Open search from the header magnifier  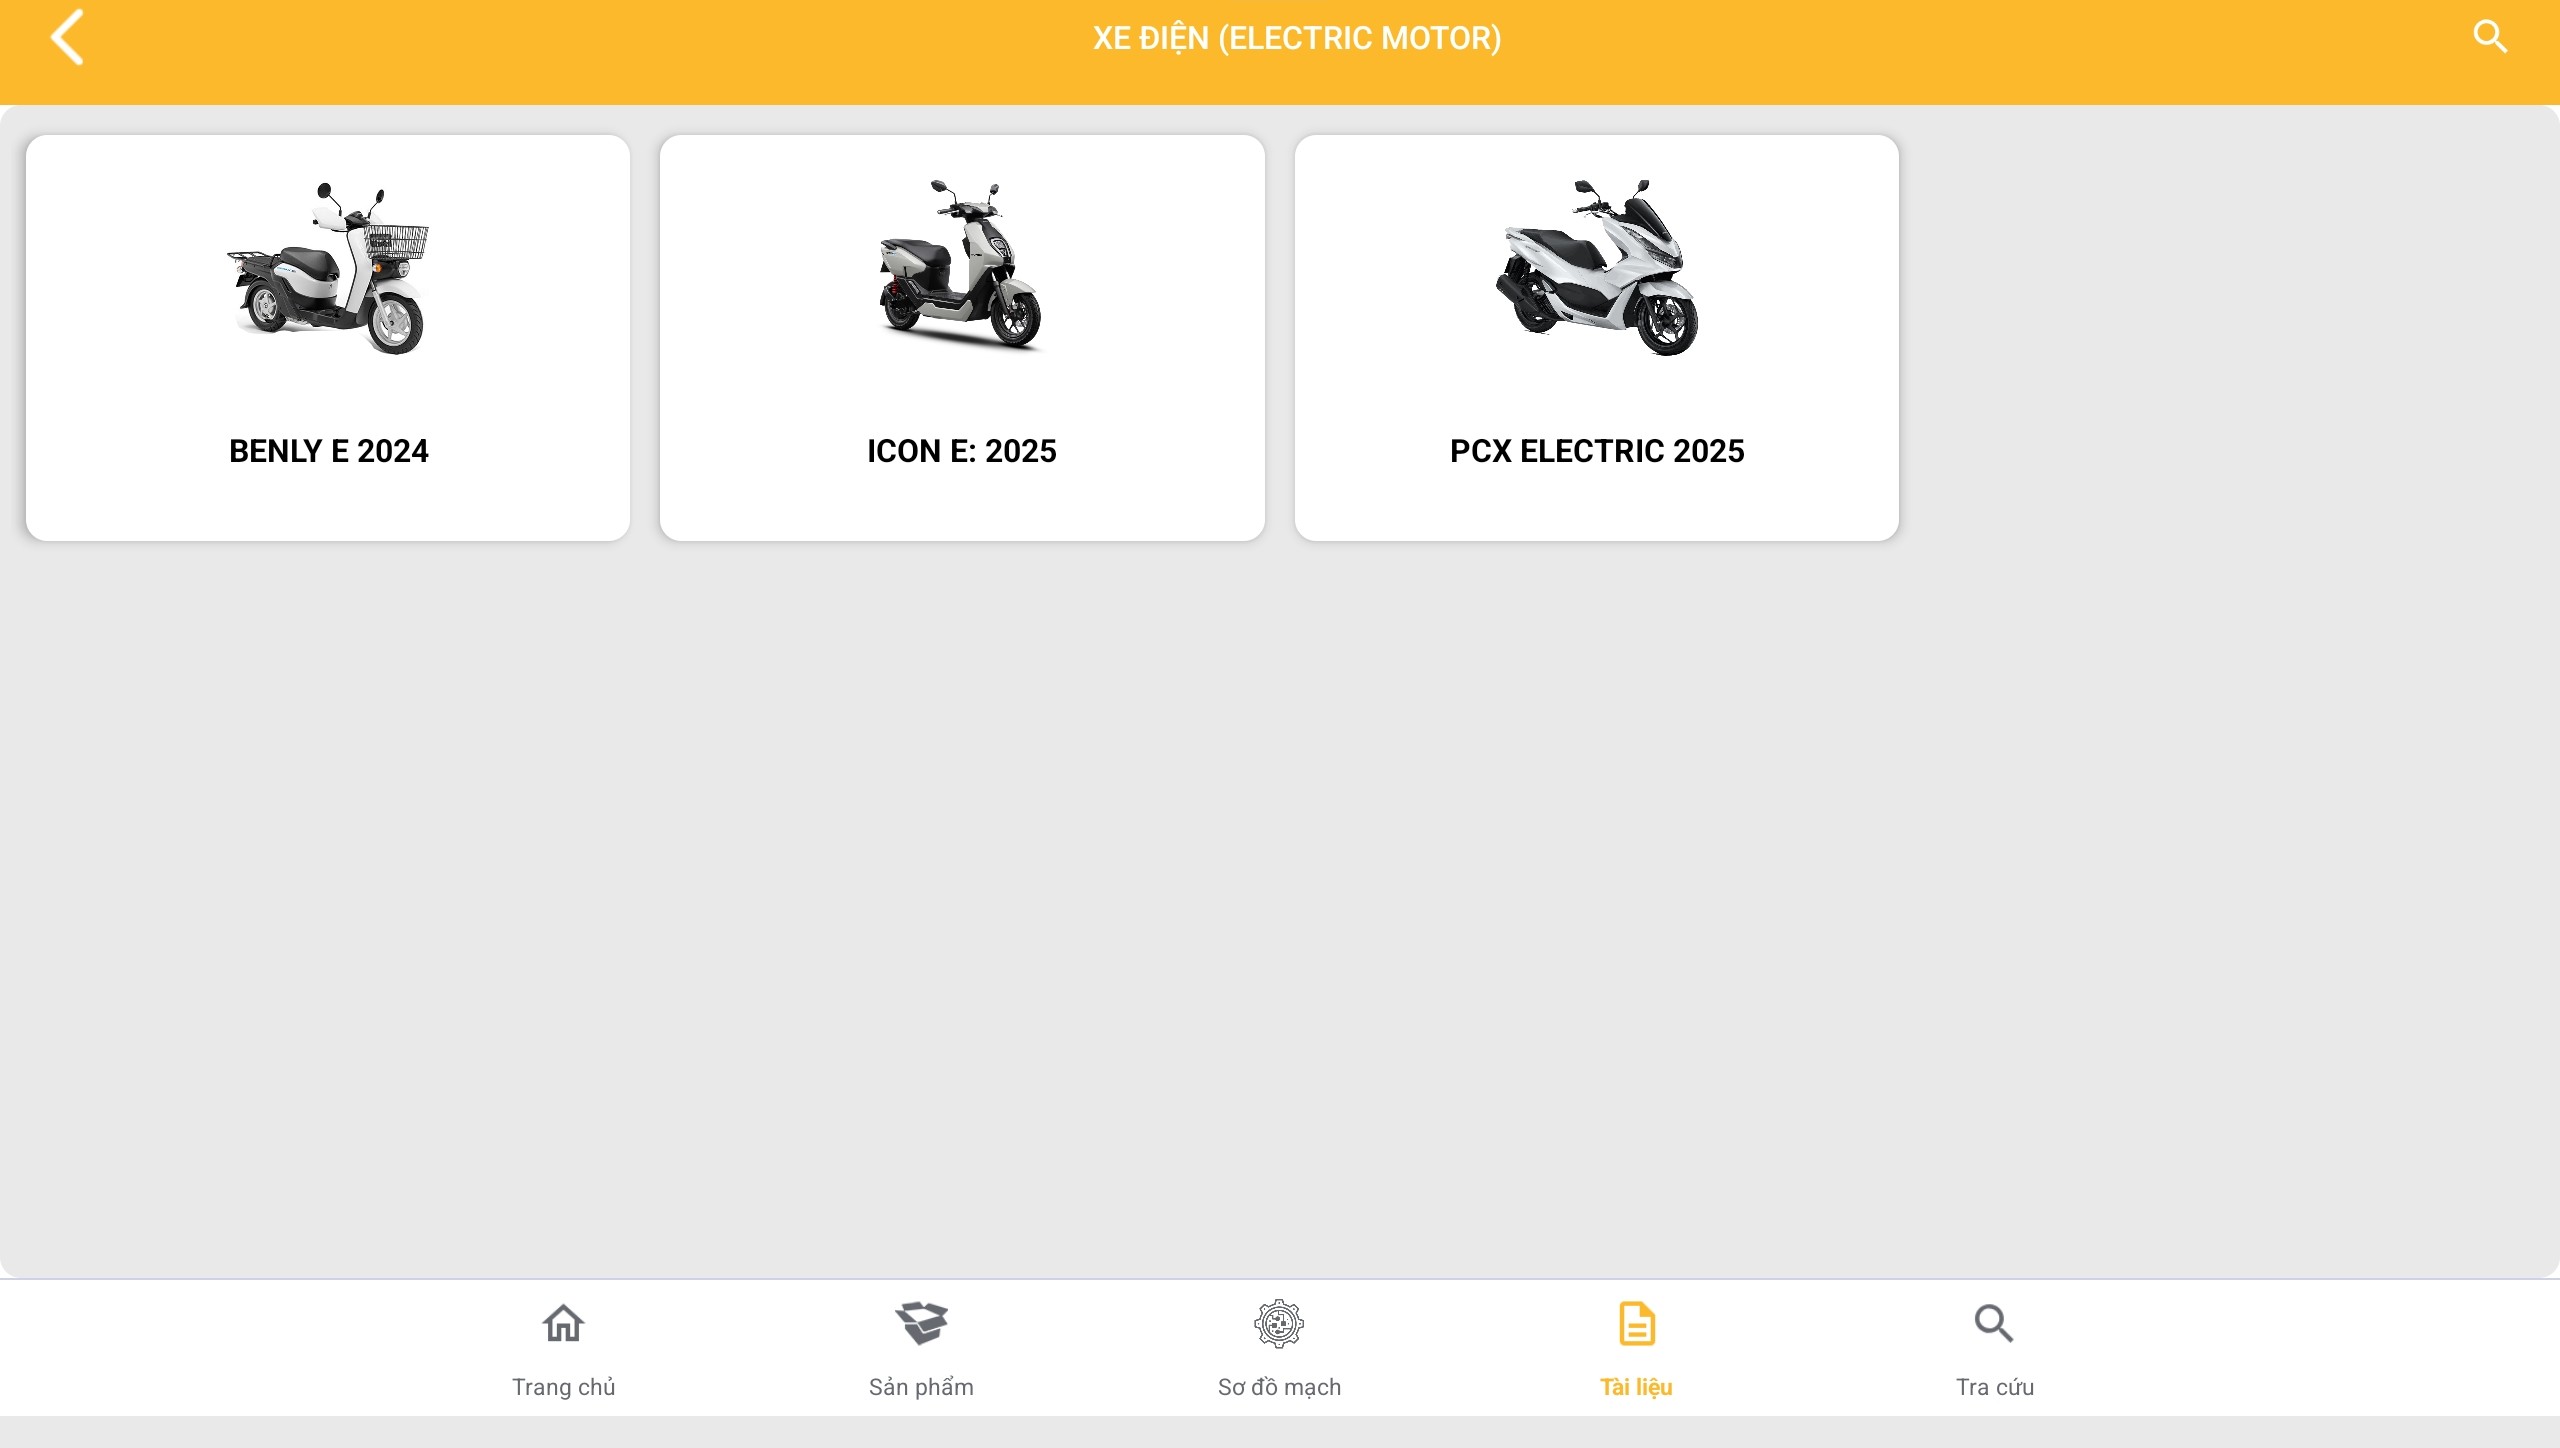(x=2490, y=37)
